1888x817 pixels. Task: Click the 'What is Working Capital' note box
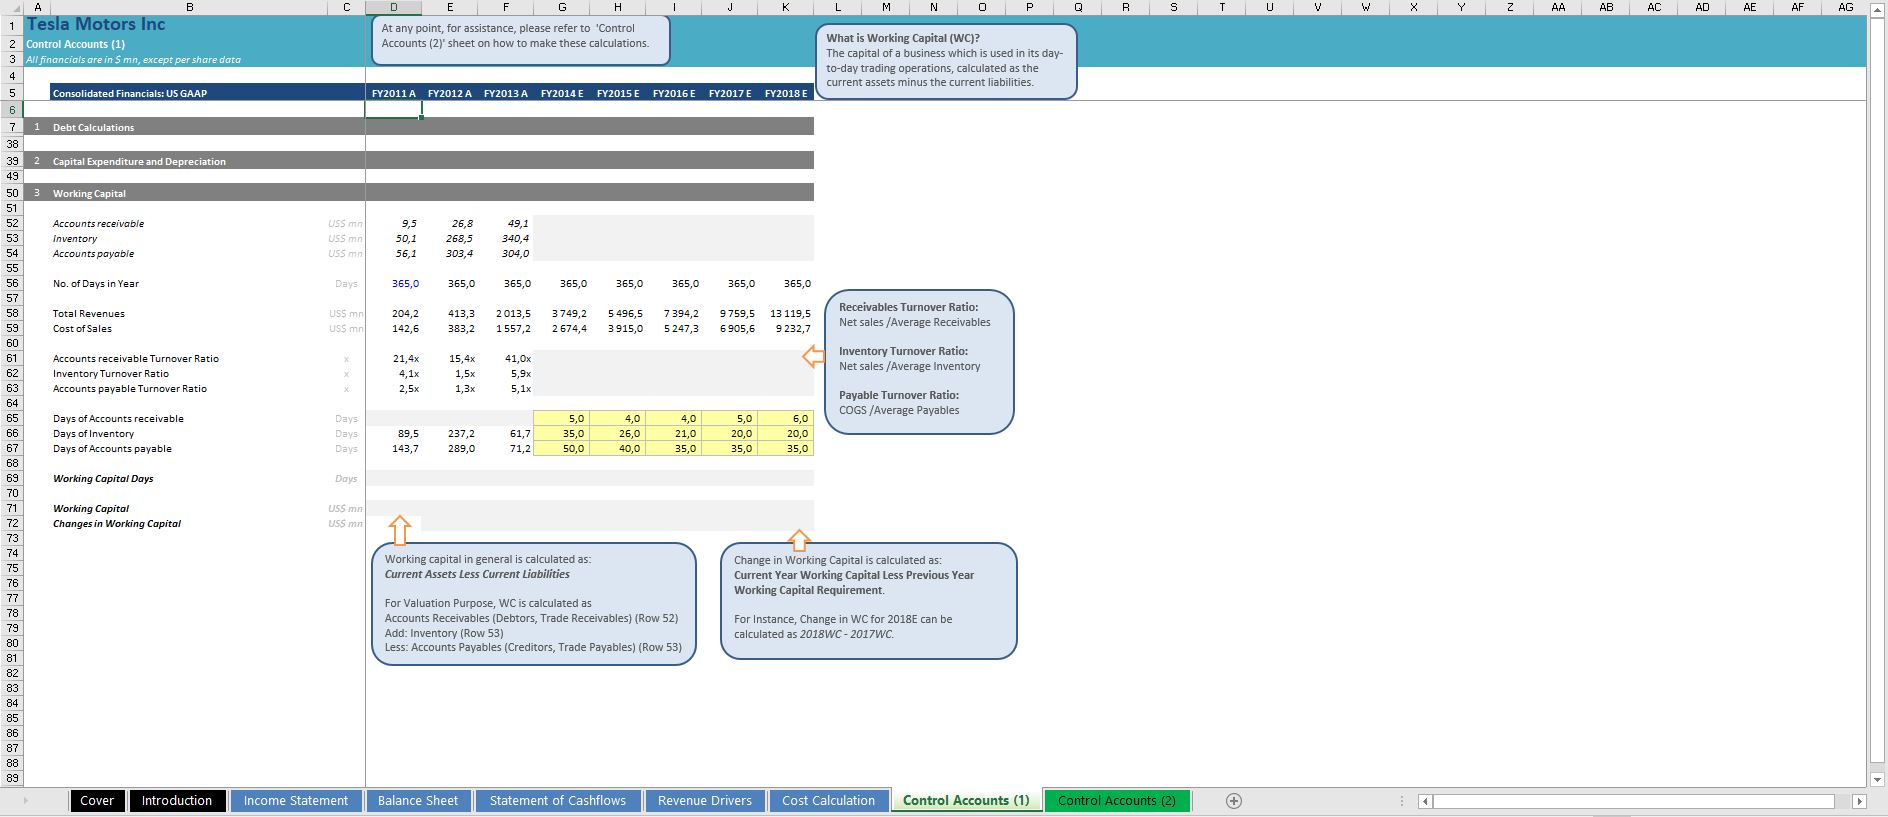click(x=946, y=61)
